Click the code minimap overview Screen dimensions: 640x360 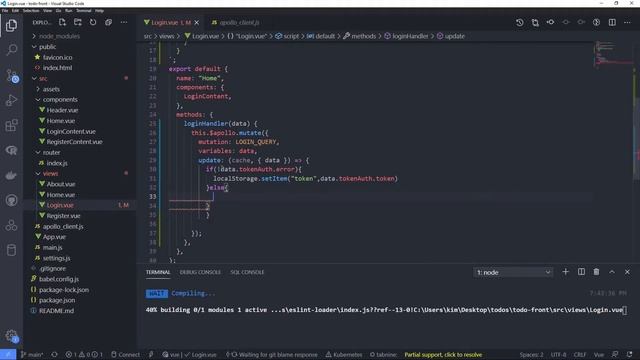pos(613,55)
